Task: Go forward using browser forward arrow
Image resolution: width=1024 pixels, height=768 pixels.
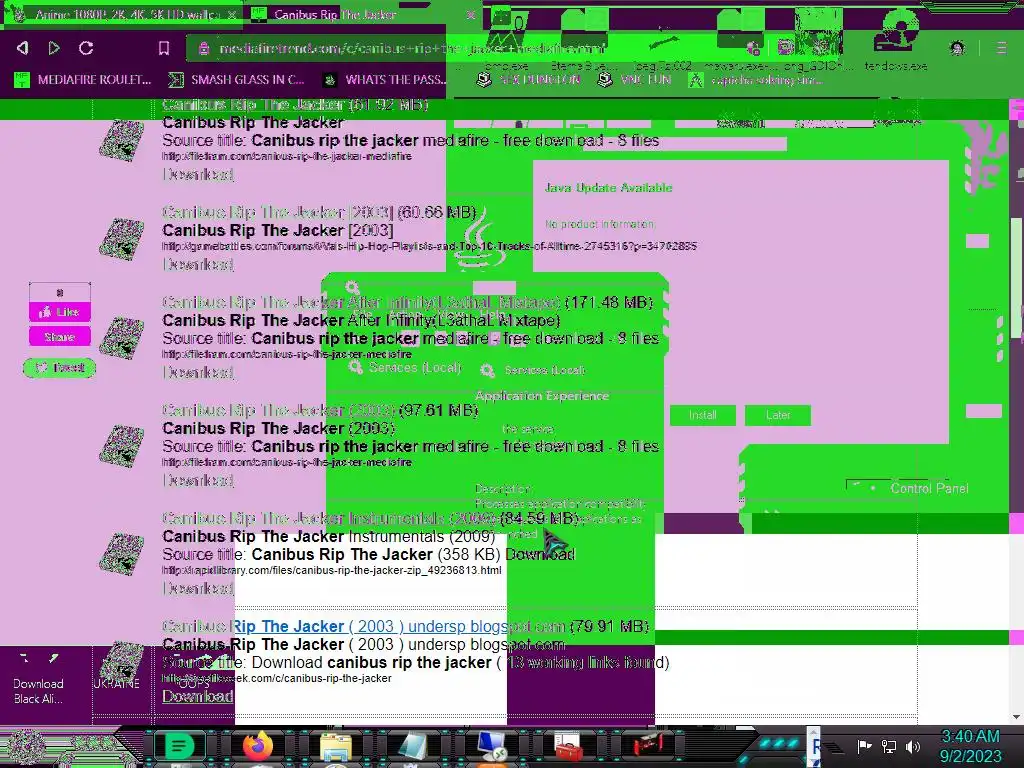Action: [54, 48]
